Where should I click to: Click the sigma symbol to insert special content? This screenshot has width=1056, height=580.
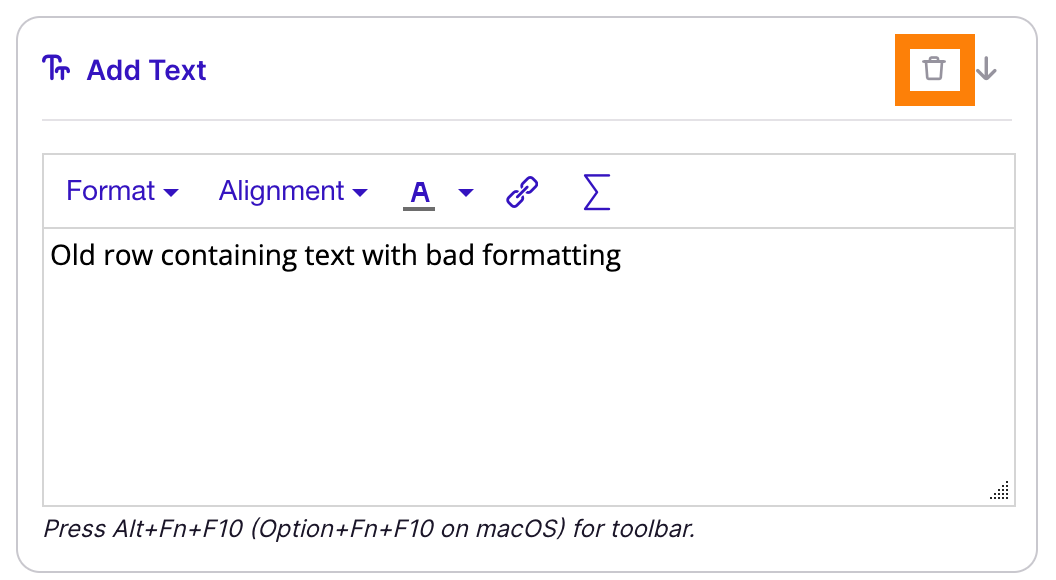coord(595,192)
